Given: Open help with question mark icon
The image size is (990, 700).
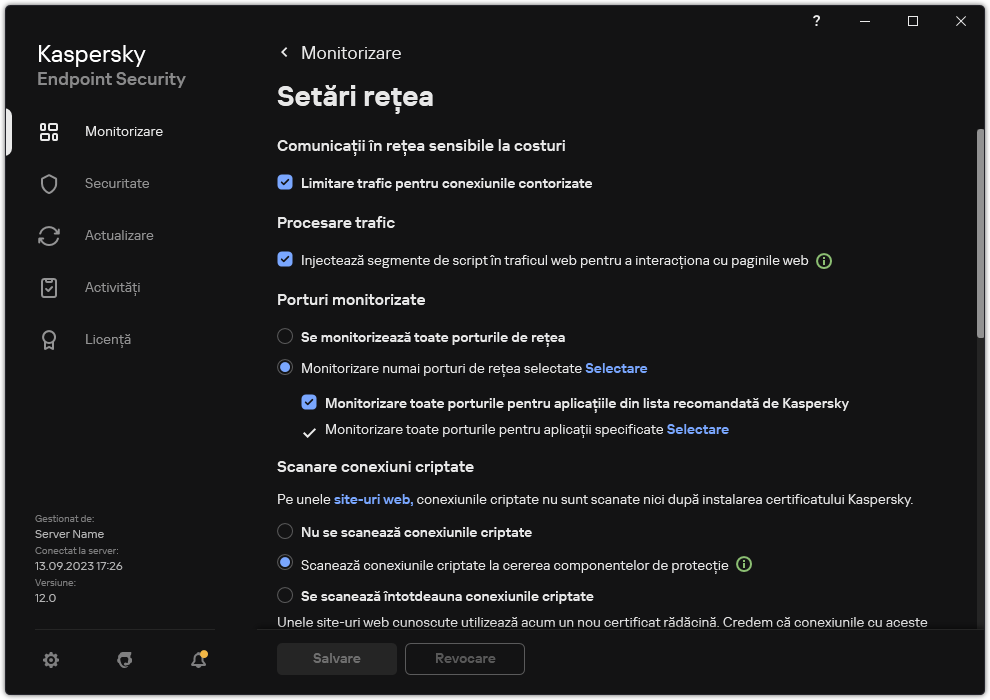Looking at the screenshot, I should (x=816, y=21).
